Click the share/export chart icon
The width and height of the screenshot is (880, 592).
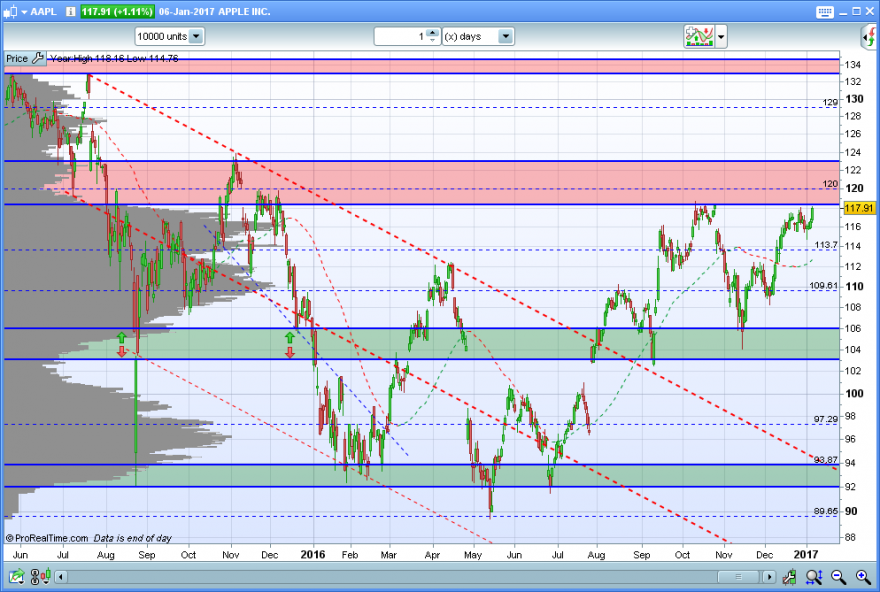16,576
